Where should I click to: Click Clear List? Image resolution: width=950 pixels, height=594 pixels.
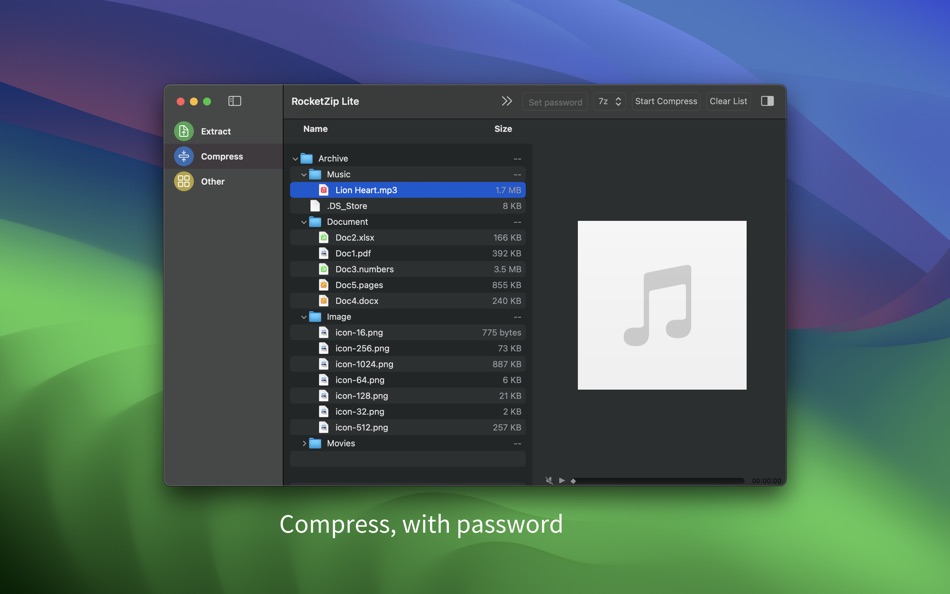[728, 101]
